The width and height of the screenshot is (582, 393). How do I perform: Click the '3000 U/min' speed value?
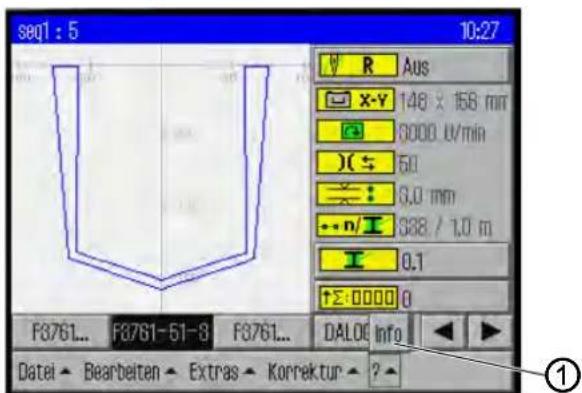[x=442, y=133]
